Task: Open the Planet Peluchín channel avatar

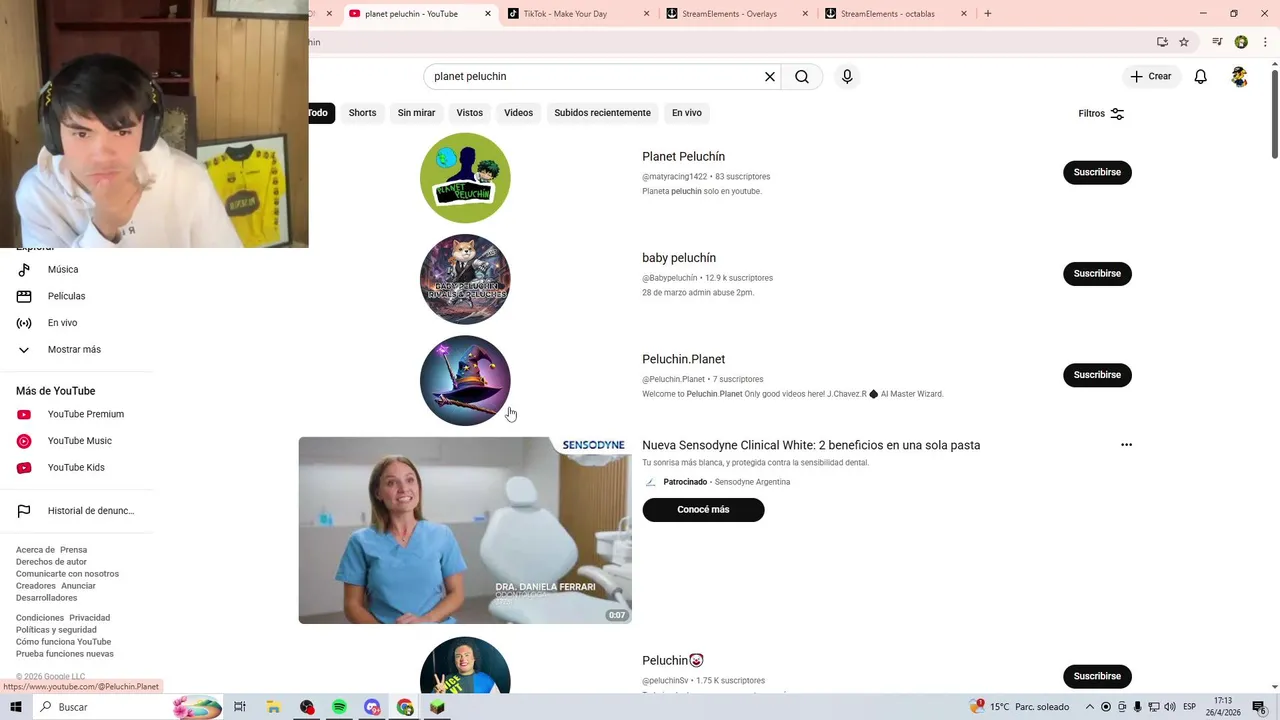Action: pyautogui.click(x=465, y=178)
